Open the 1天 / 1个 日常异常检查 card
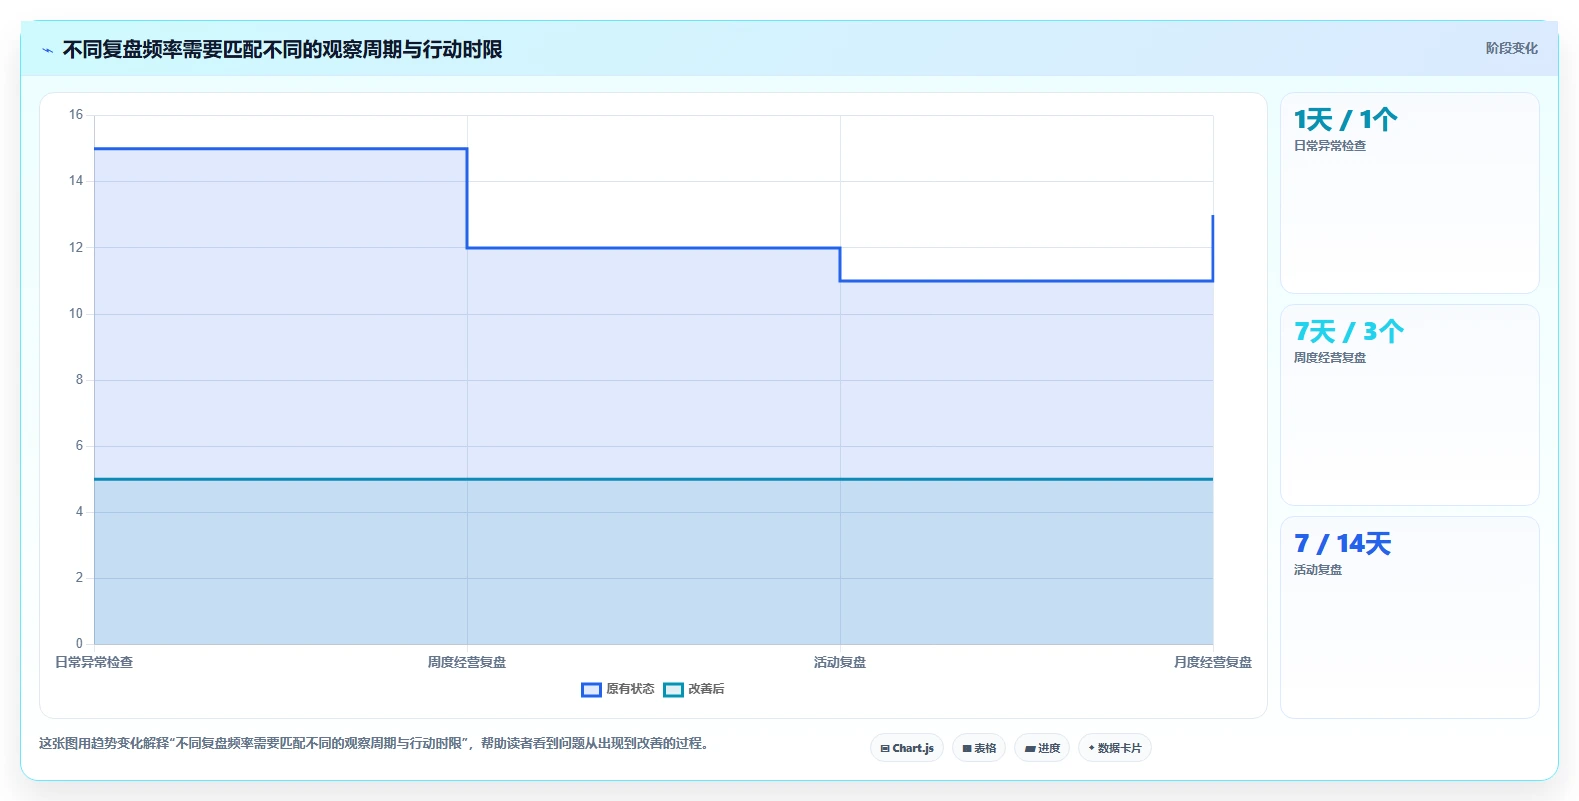The height and width of the screenshot is (801, 1579). coord(1410,193)
